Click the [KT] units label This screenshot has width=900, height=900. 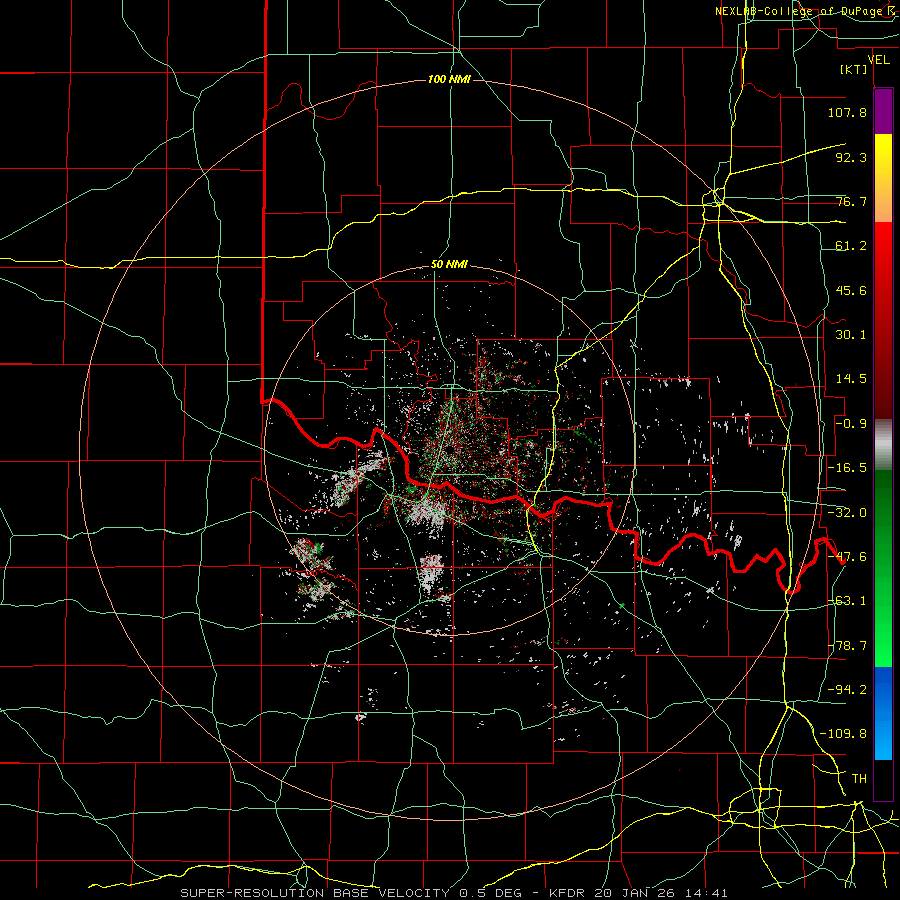point(853,69)
